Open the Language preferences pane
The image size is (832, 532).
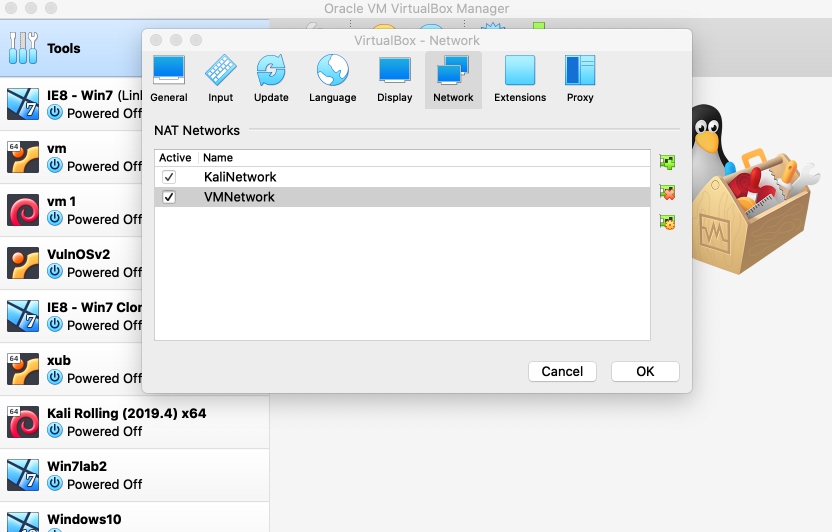pyautogui.click(x=333, y=80)
